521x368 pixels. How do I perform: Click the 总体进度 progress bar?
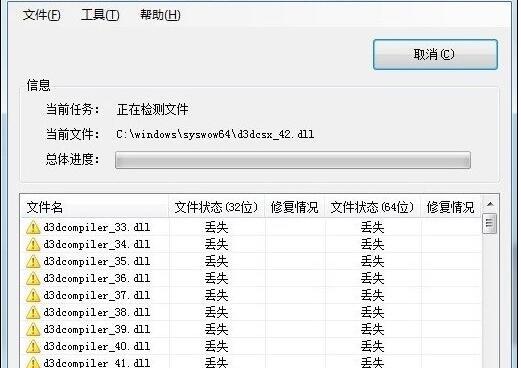pos(293,160)
